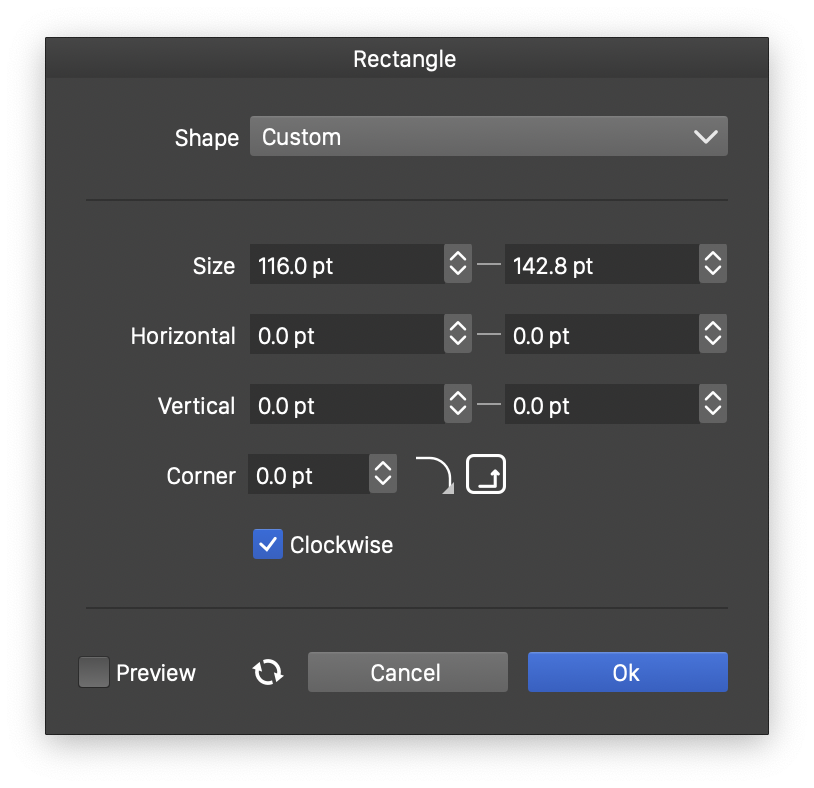Click the size link between width and height
The height and width of the screenshot is (788, 814).
pyautogui.click(x=488, y=265)
